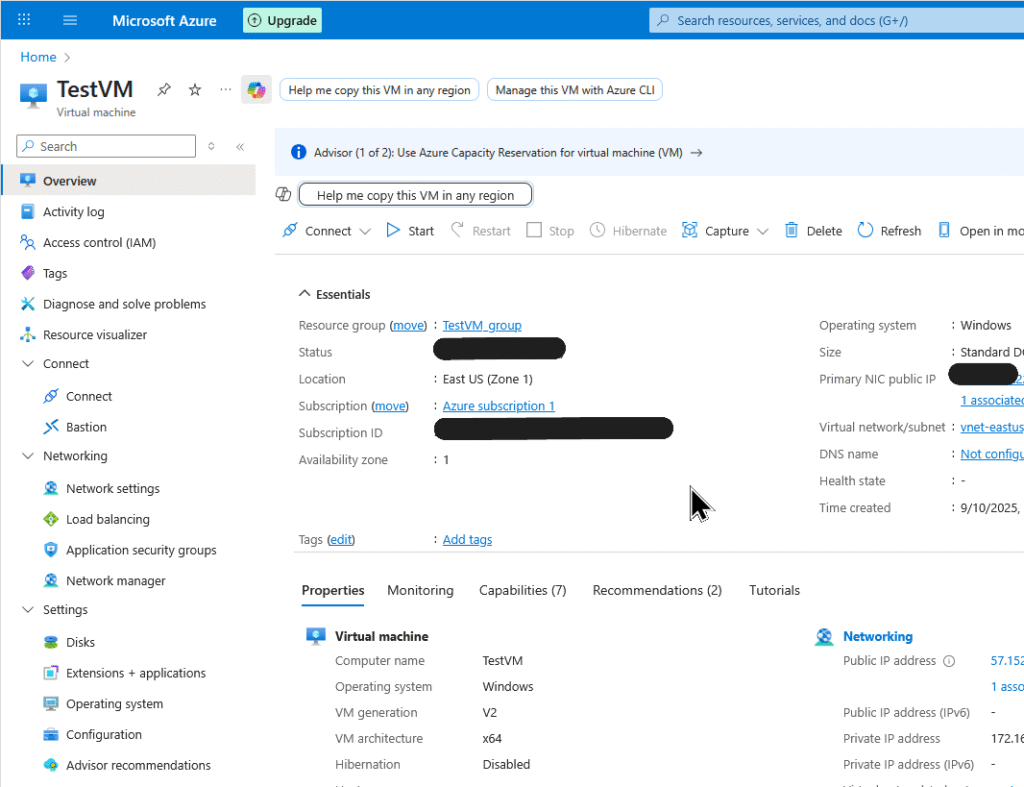Click the Refresh toolbar icon

[865, 231]
